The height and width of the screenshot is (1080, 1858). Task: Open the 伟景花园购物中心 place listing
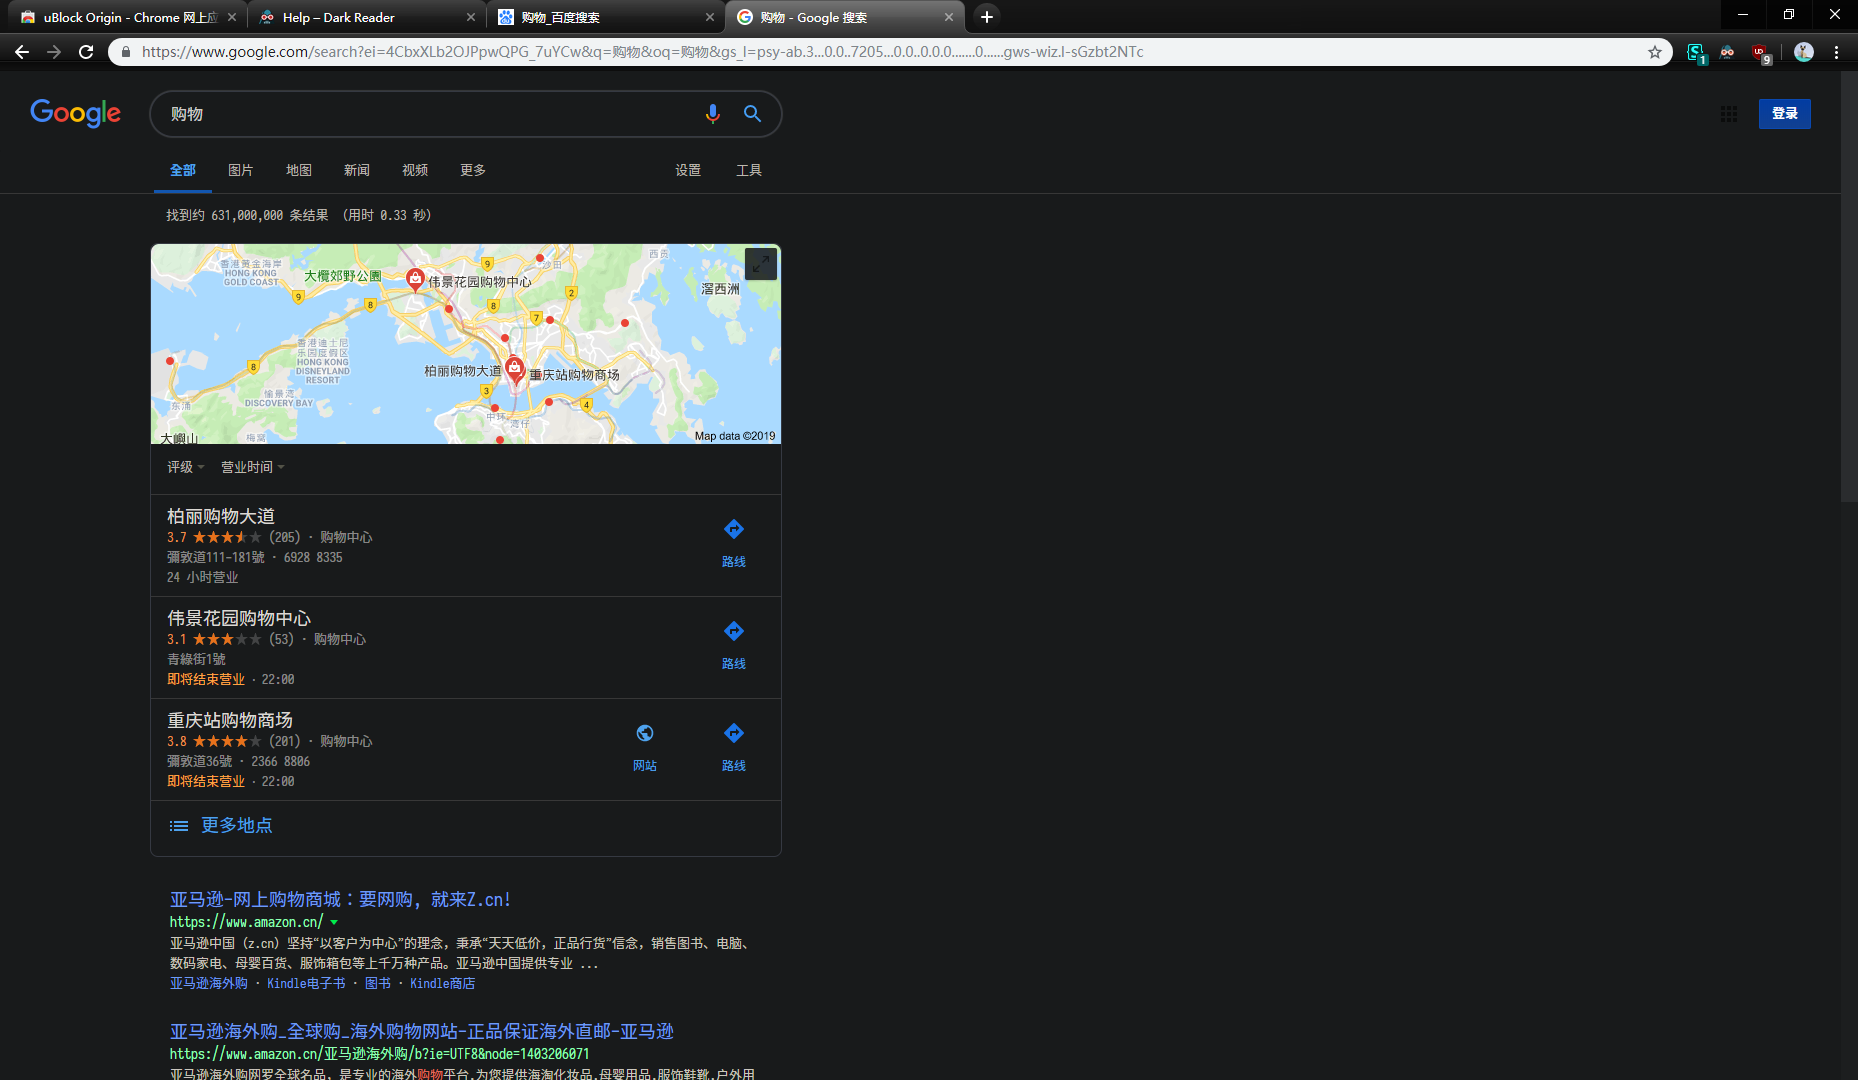239,618
